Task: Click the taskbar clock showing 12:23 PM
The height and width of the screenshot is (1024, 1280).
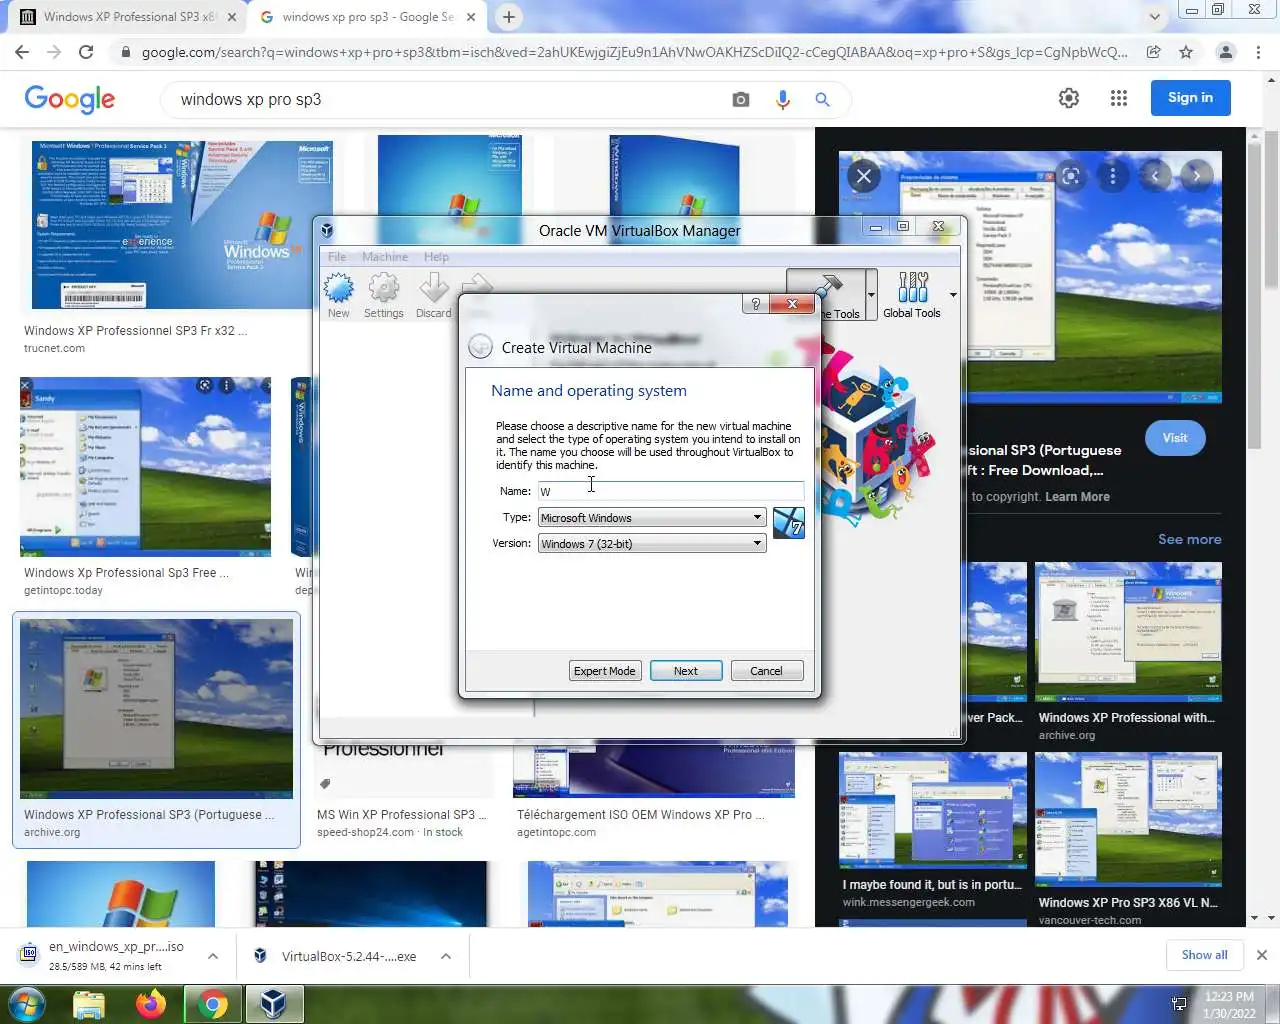Action: (1229, 1004)
